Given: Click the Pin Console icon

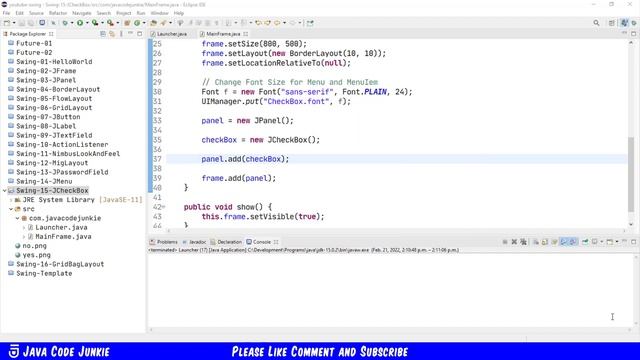Looking at the screenshot, I should point(585,242).
